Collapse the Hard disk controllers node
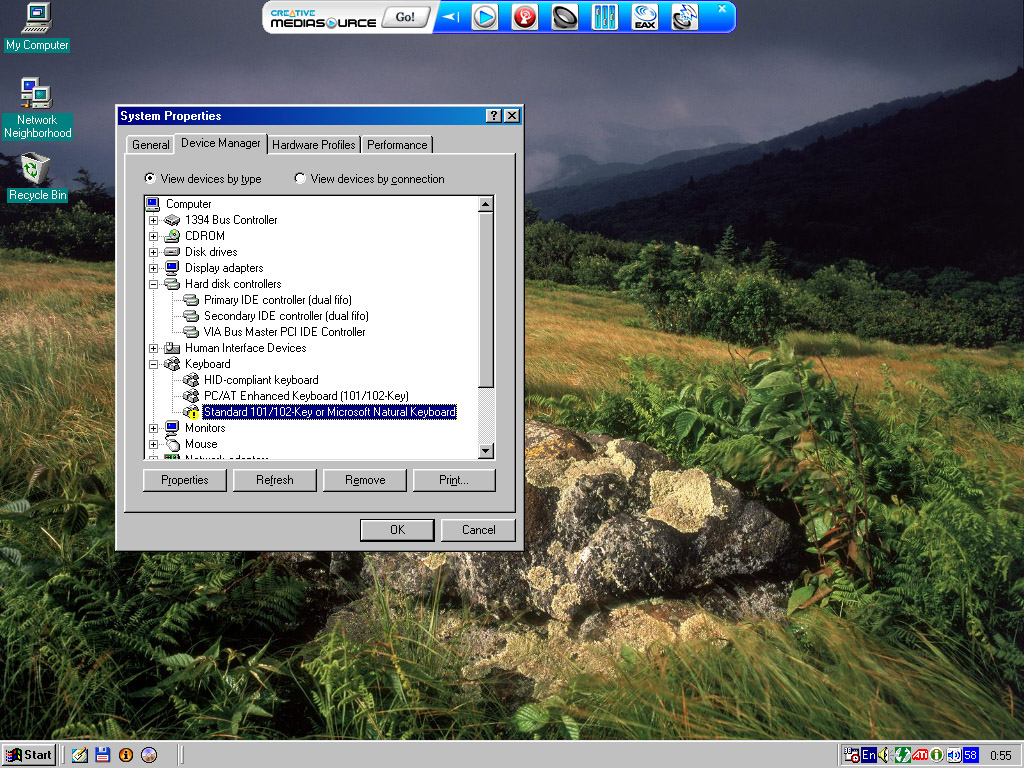 [x=153, y=284]
